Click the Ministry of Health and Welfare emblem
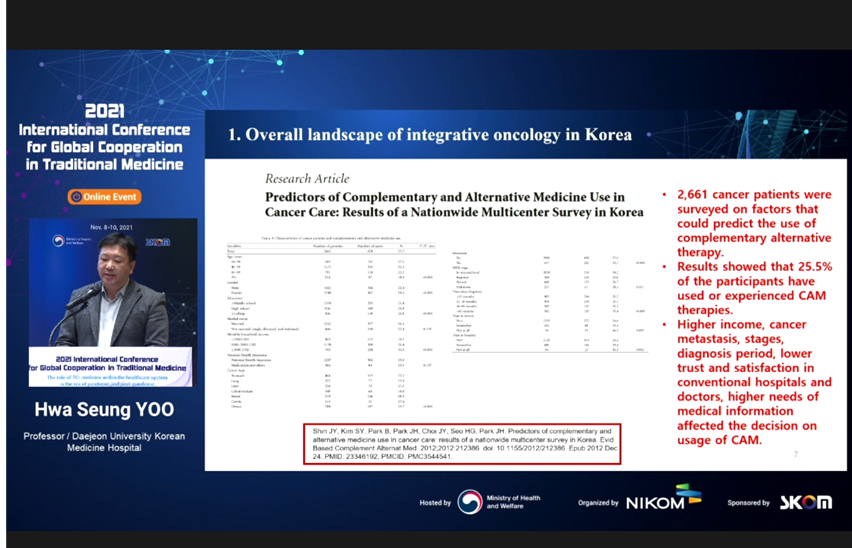Viewport: 852px width, 548px height. [x=469, y=502]
